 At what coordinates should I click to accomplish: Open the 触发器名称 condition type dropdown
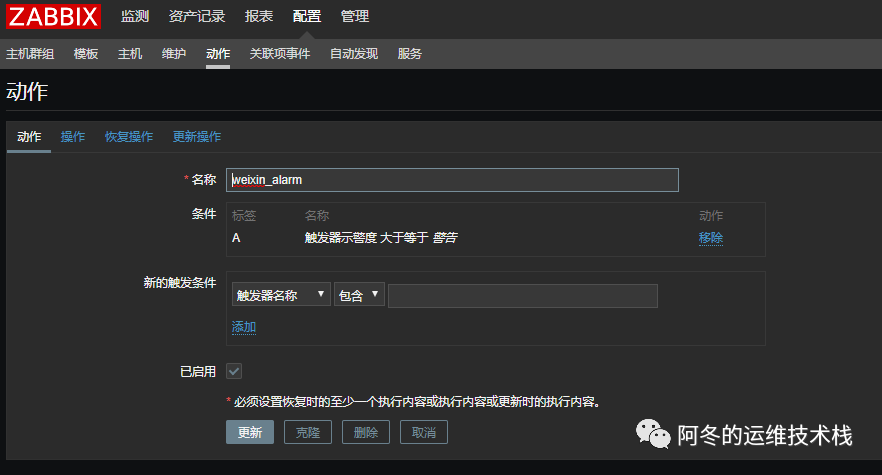click(x=281, y=294)
